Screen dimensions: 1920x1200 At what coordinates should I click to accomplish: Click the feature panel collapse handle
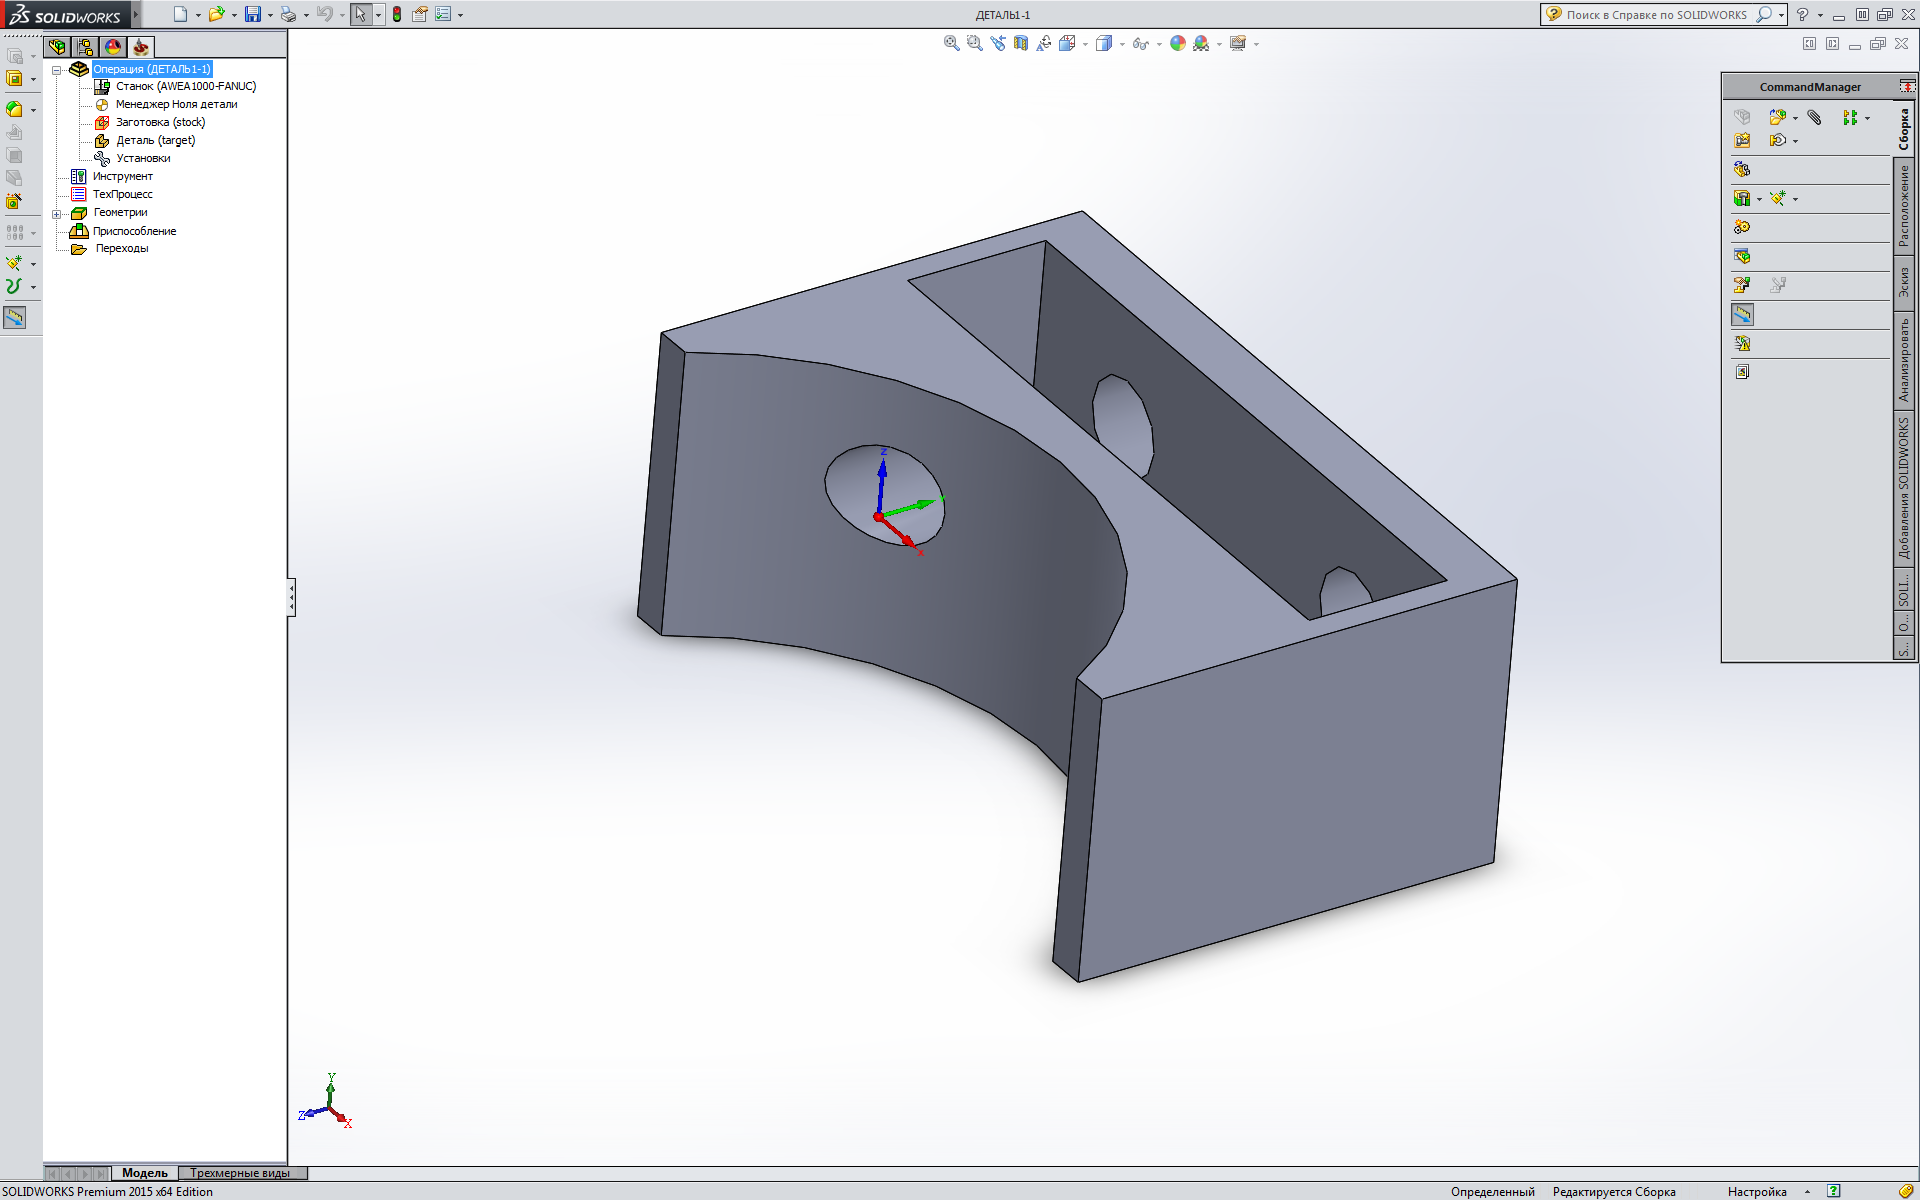coord(291,597)
